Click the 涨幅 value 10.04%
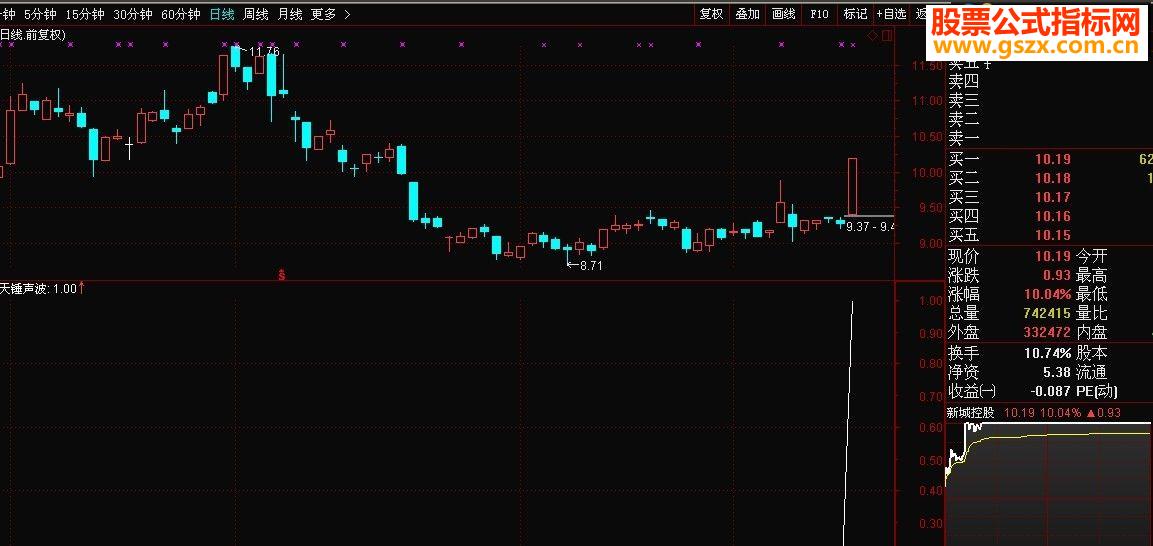This screenshot has width=1153, height=546. click(1046, 295)
